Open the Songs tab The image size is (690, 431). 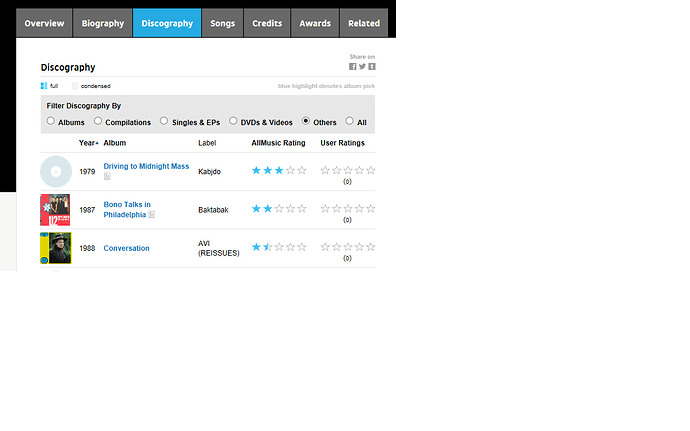coord(222,23)
